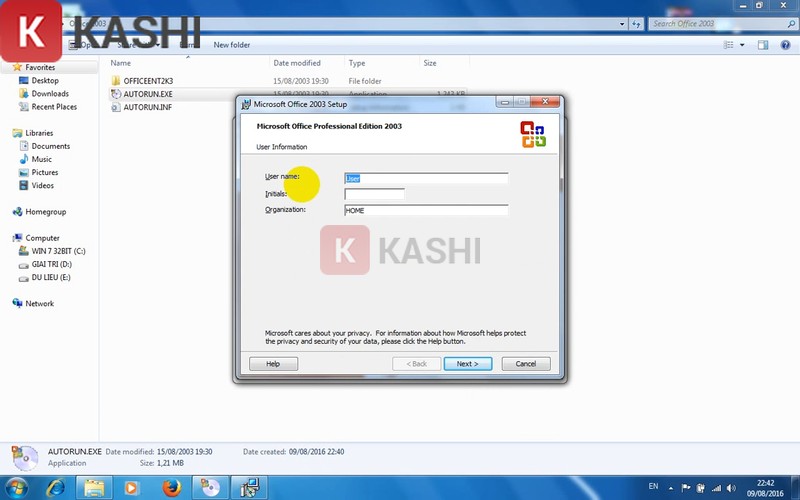Click the Windows Start button
Viewport: 800px width, 500px height.
click(18, 487)
